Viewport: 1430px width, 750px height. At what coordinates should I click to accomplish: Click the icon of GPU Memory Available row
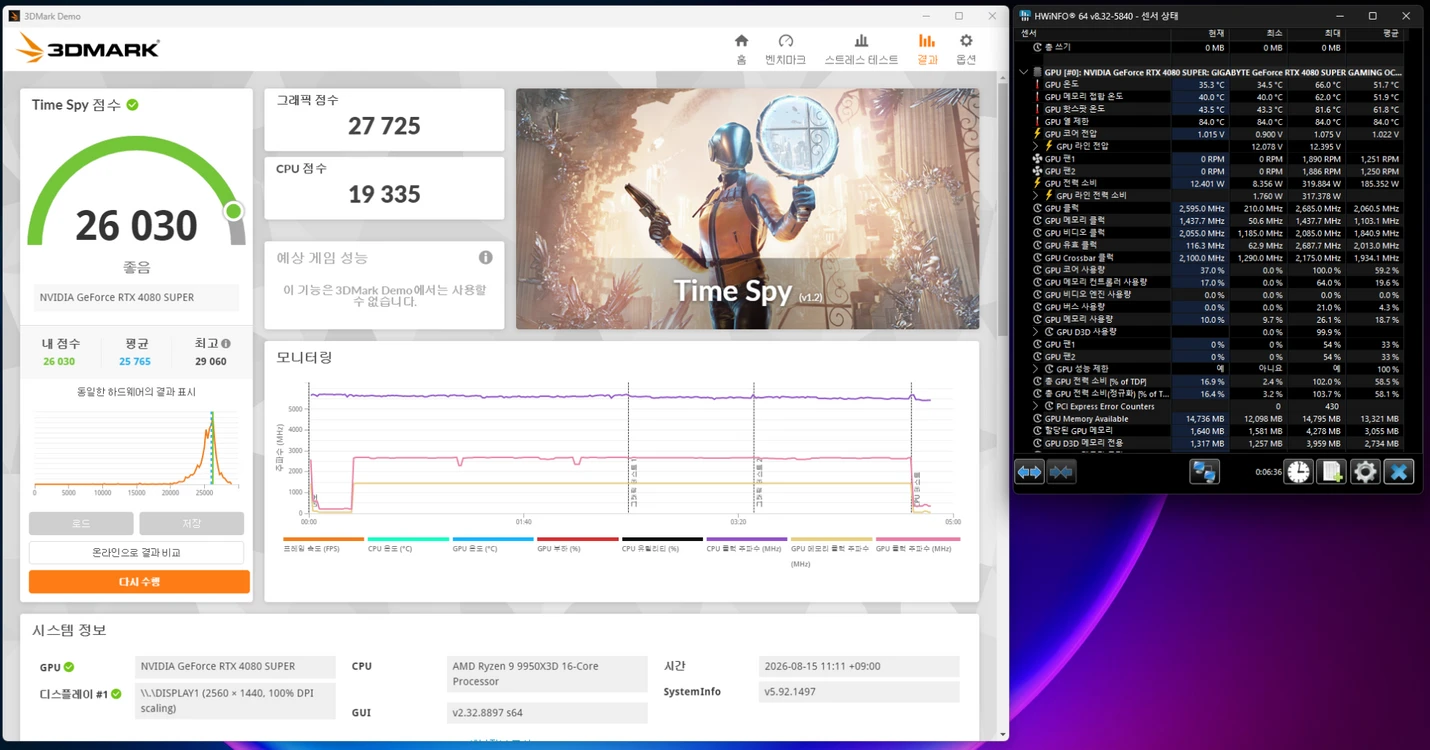coord(1037,419)
